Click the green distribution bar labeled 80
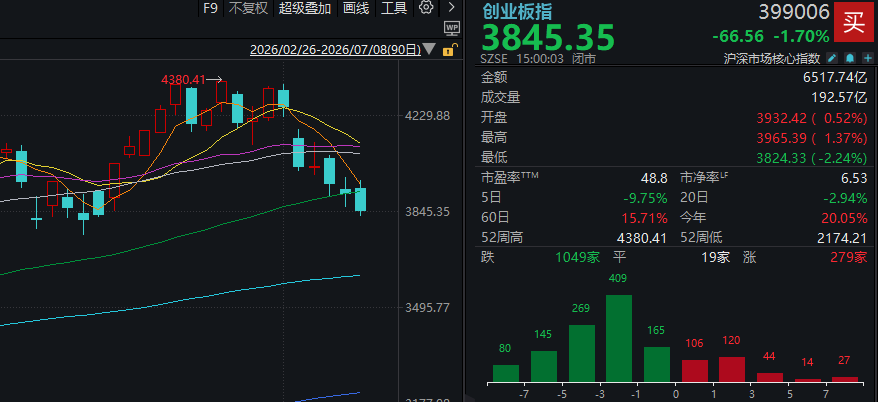 pyautogui.click(x=506, y=373)
